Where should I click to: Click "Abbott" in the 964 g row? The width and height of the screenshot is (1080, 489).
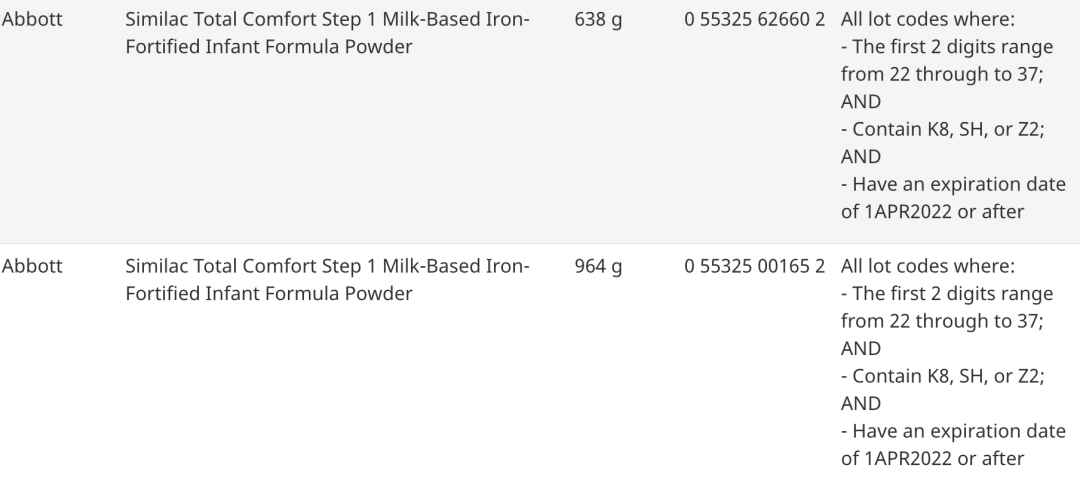click(x=32, y=267)
